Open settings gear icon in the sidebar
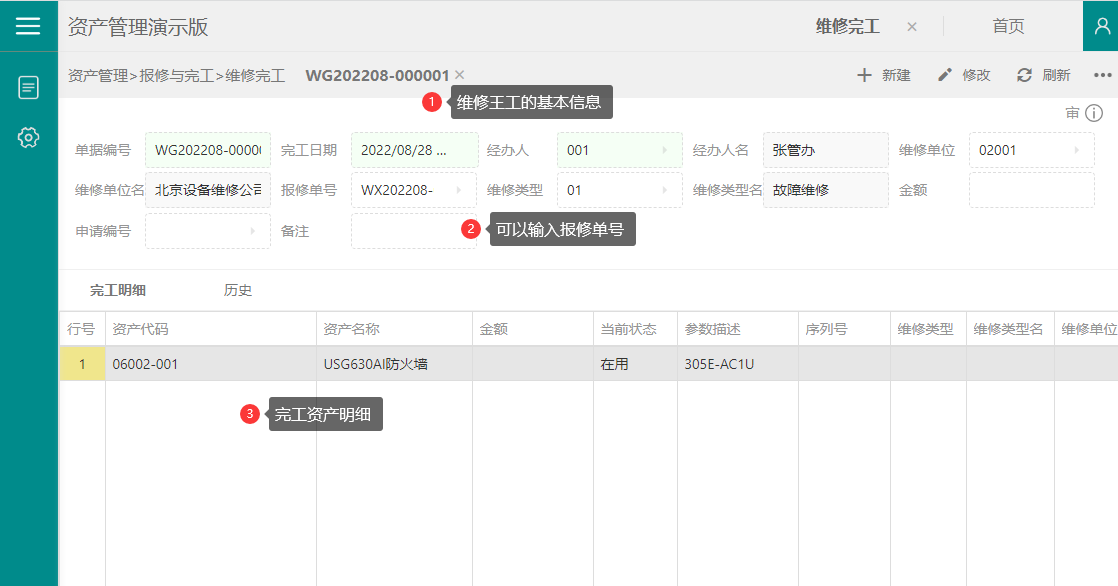 [29, 138]
